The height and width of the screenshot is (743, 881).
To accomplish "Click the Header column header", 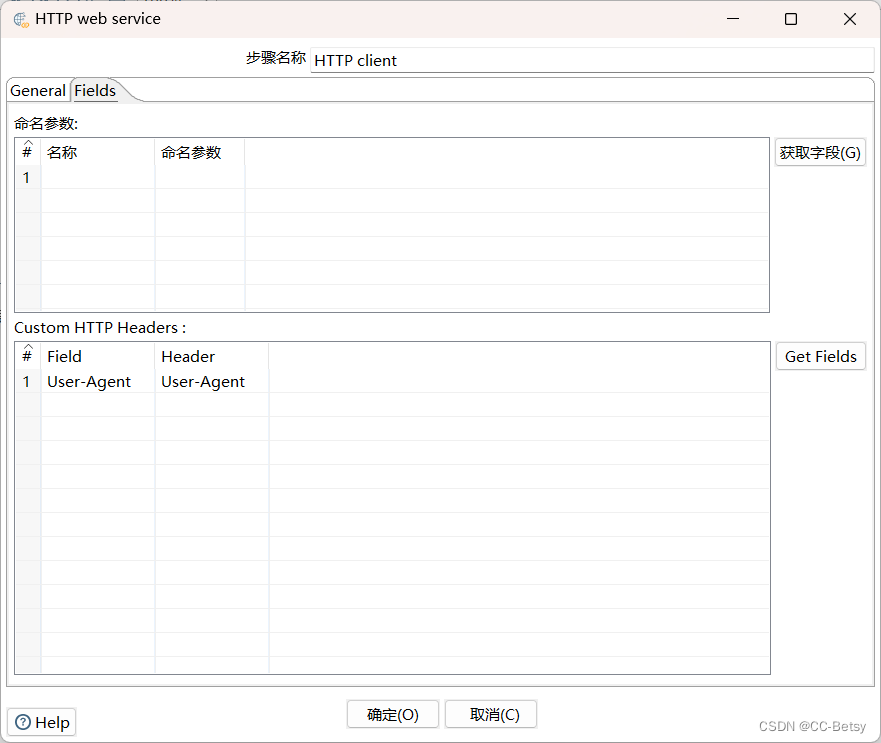I will pos(188,356).
